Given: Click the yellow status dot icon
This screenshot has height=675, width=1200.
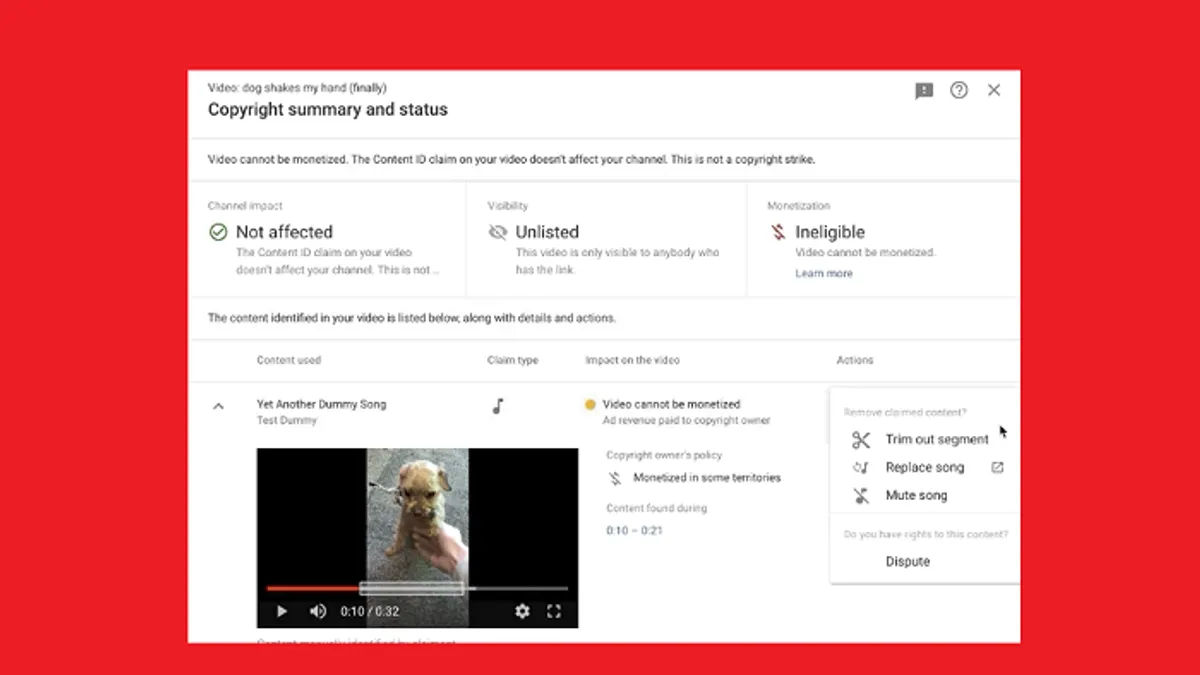Looking at the screenshot, I should tap(590, 405).
